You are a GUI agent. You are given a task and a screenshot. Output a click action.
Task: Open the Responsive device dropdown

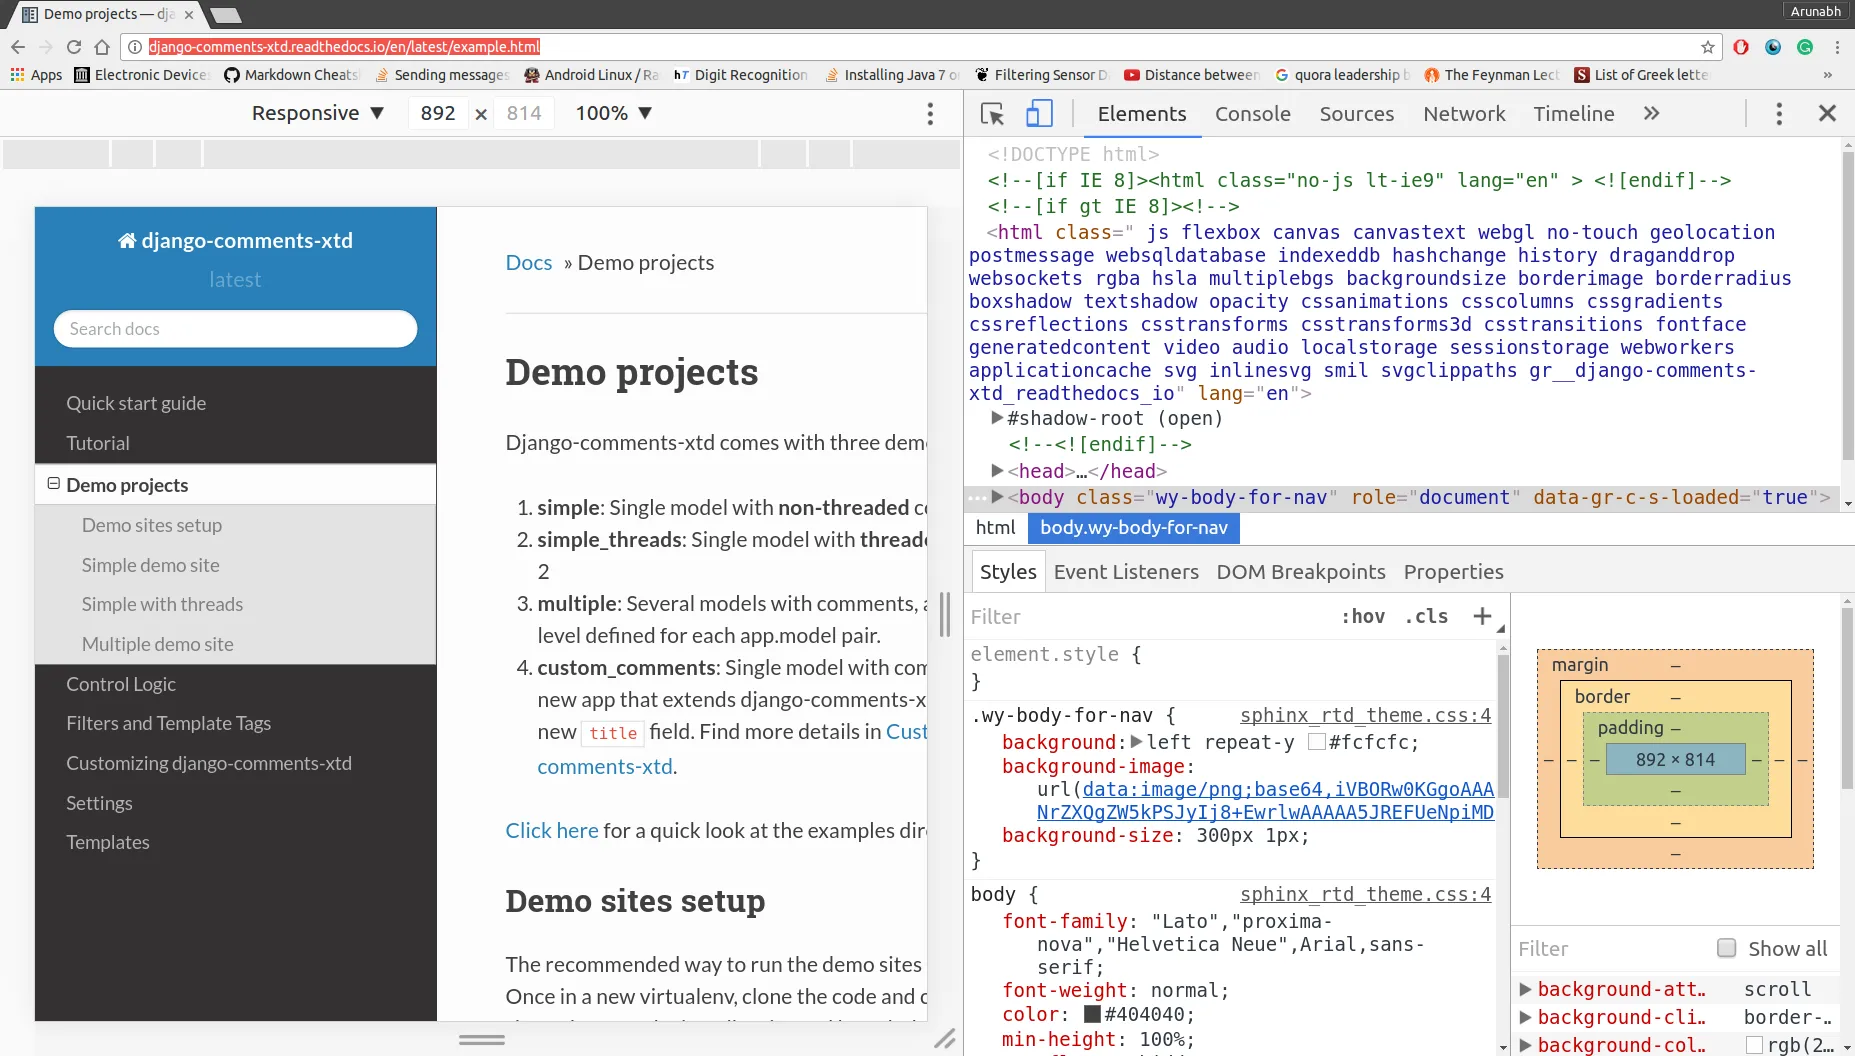tap(318, 114)
